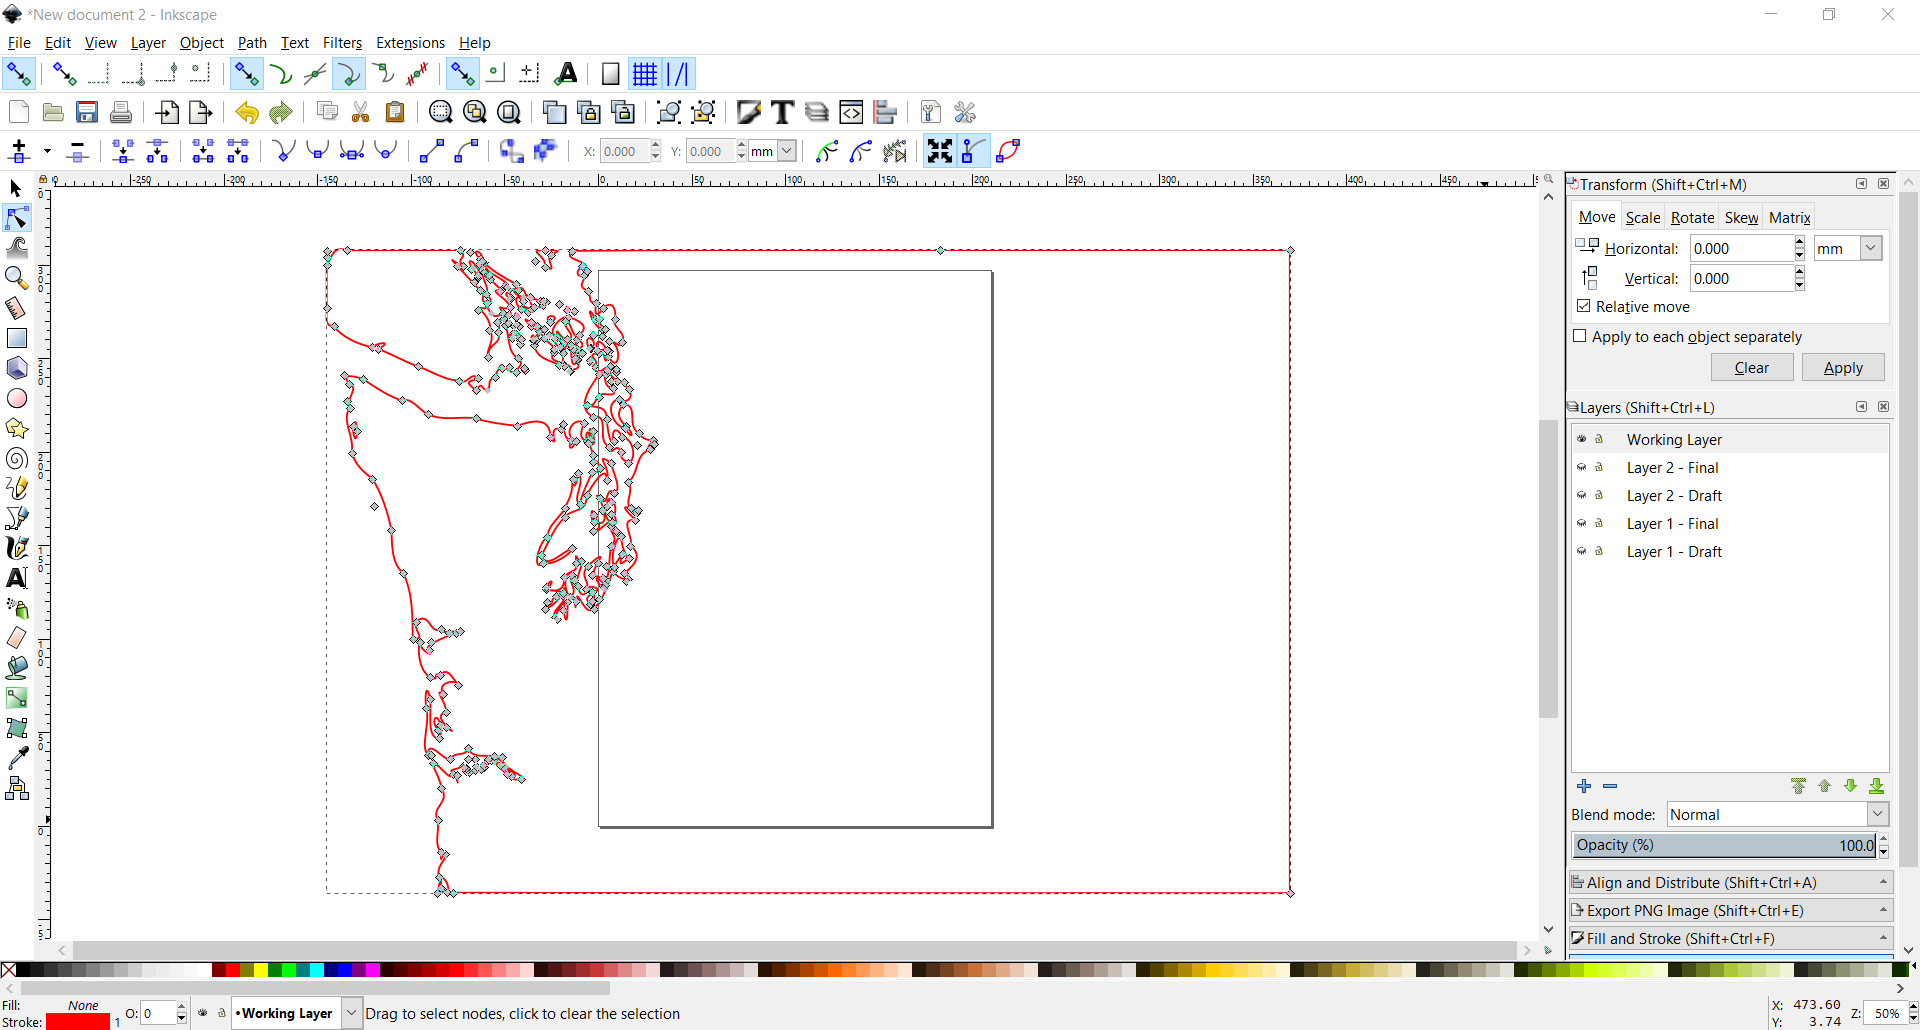Screen dimensions: 1920x1030
Task: Switch to the Rotate tab
Action: [x=1692, y=217]
